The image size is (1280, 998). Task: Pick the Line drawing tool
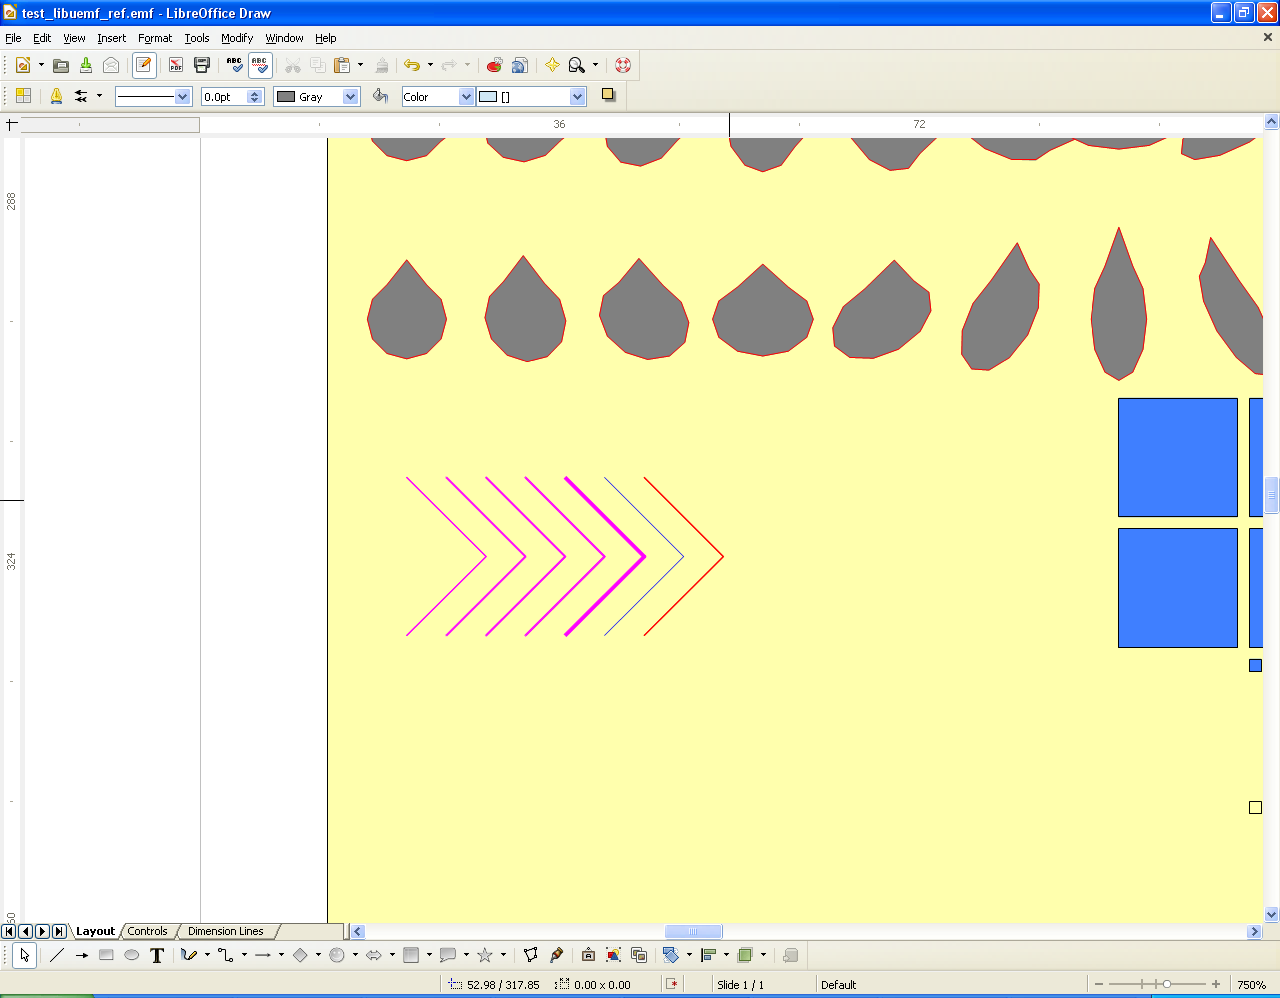tap(57, 956)
